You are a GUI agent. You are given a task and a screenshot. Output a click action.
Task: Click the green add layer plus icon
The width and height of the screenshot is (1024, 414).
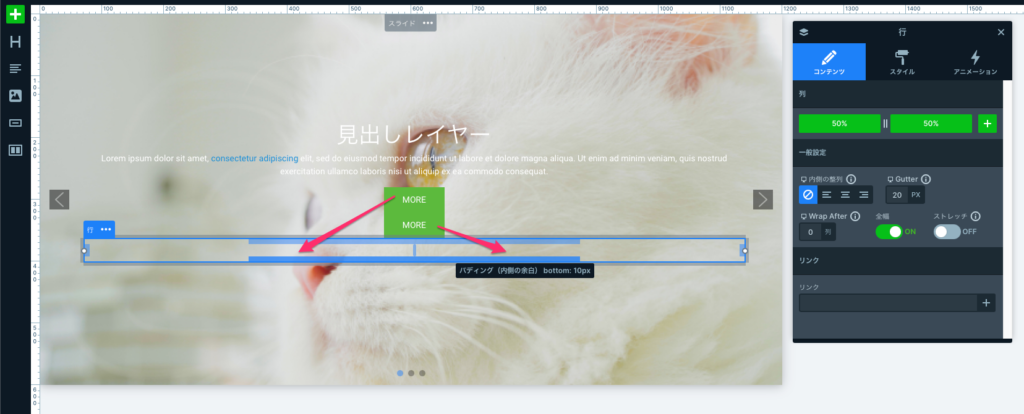click(x=15, y=14)
